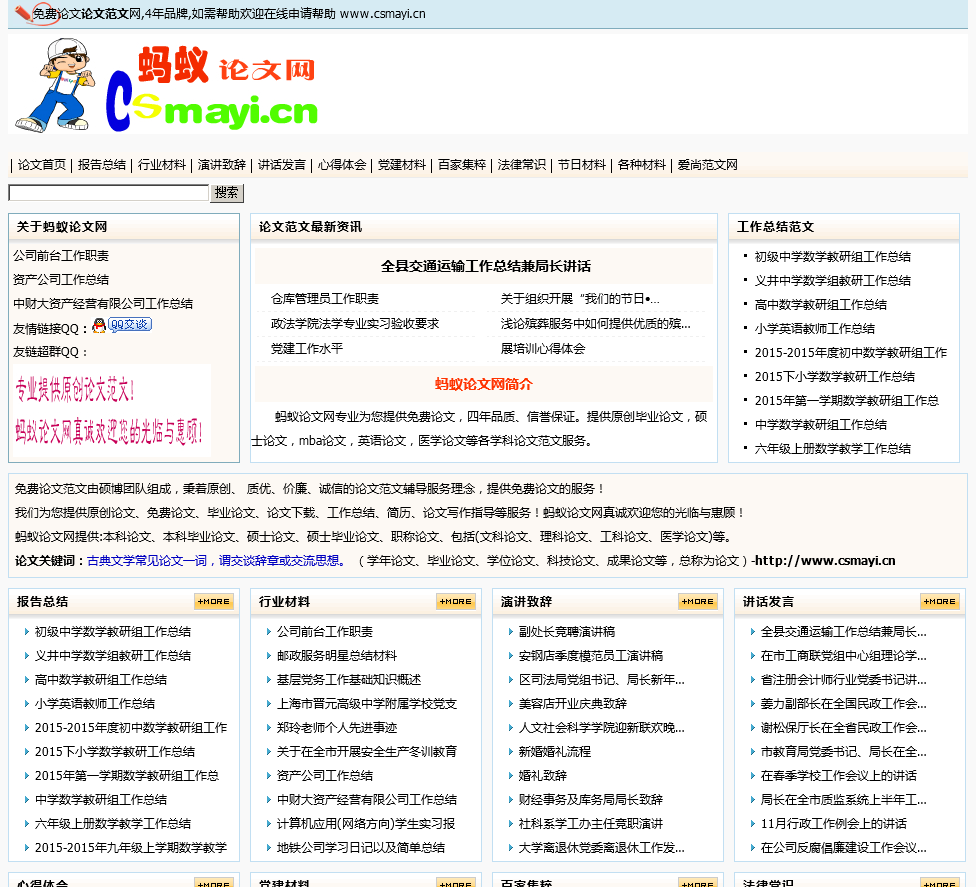976x887 pixels.
Task: Open 2015-2015年九年级上学期数学教学 link
Action: (131, 848)
